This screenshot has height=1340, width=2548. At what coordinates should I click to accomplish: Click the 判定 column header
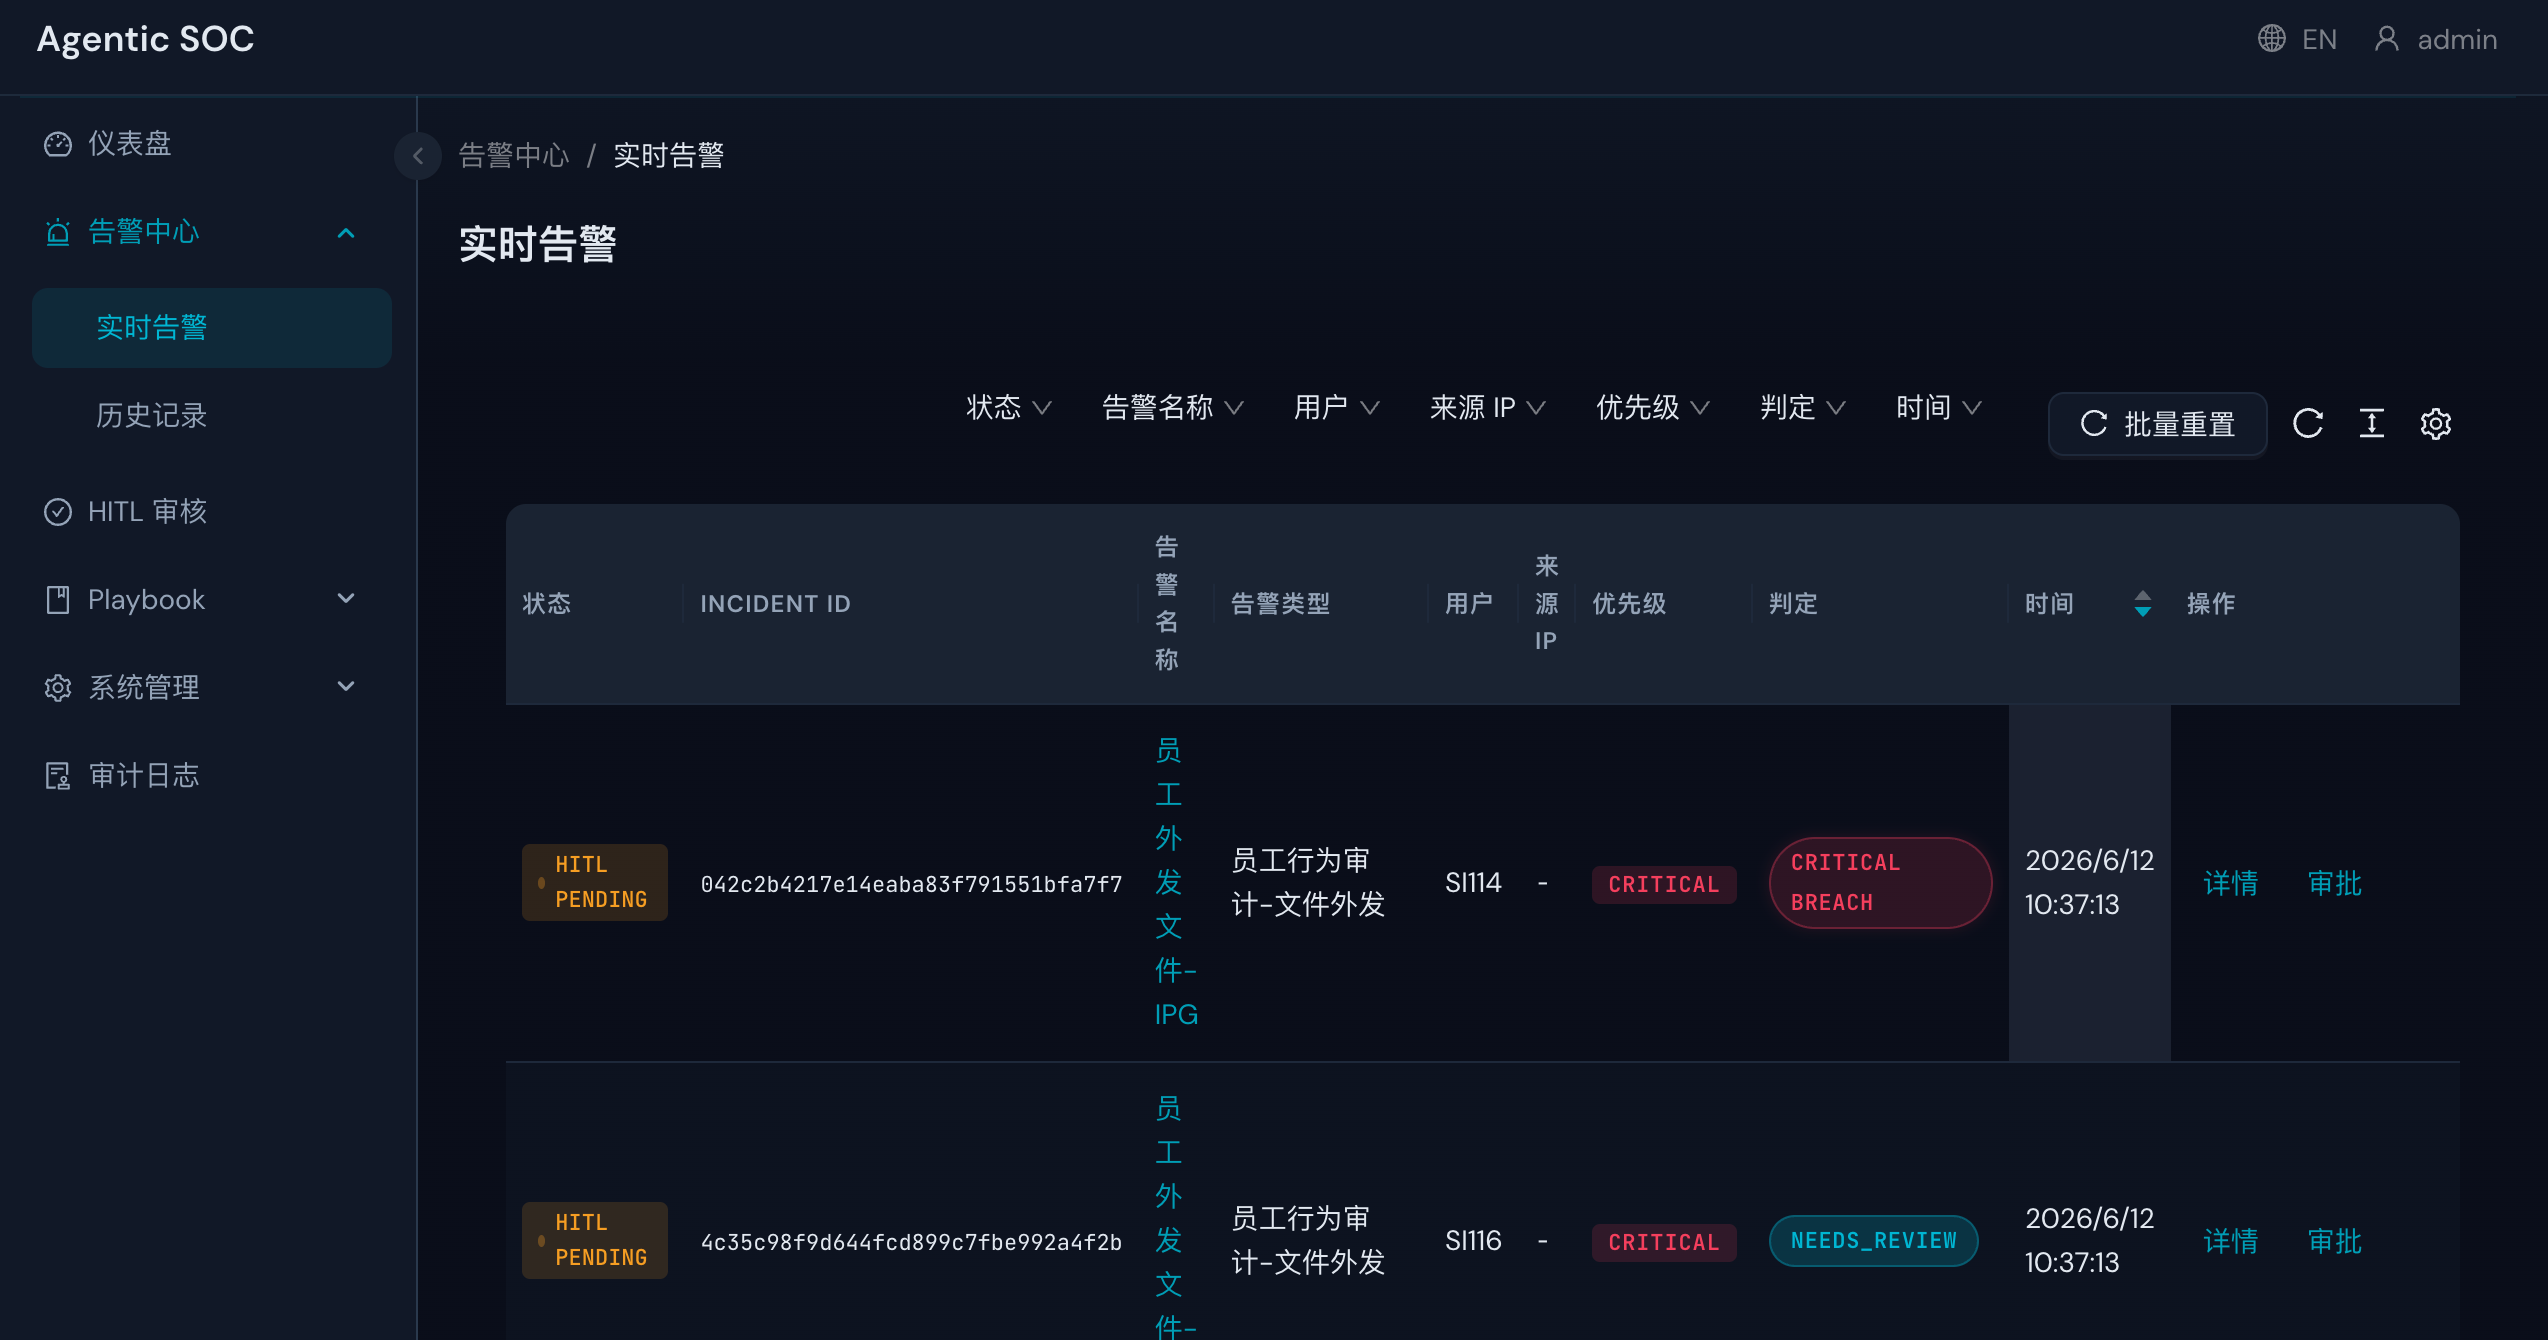click(1793, 604)
